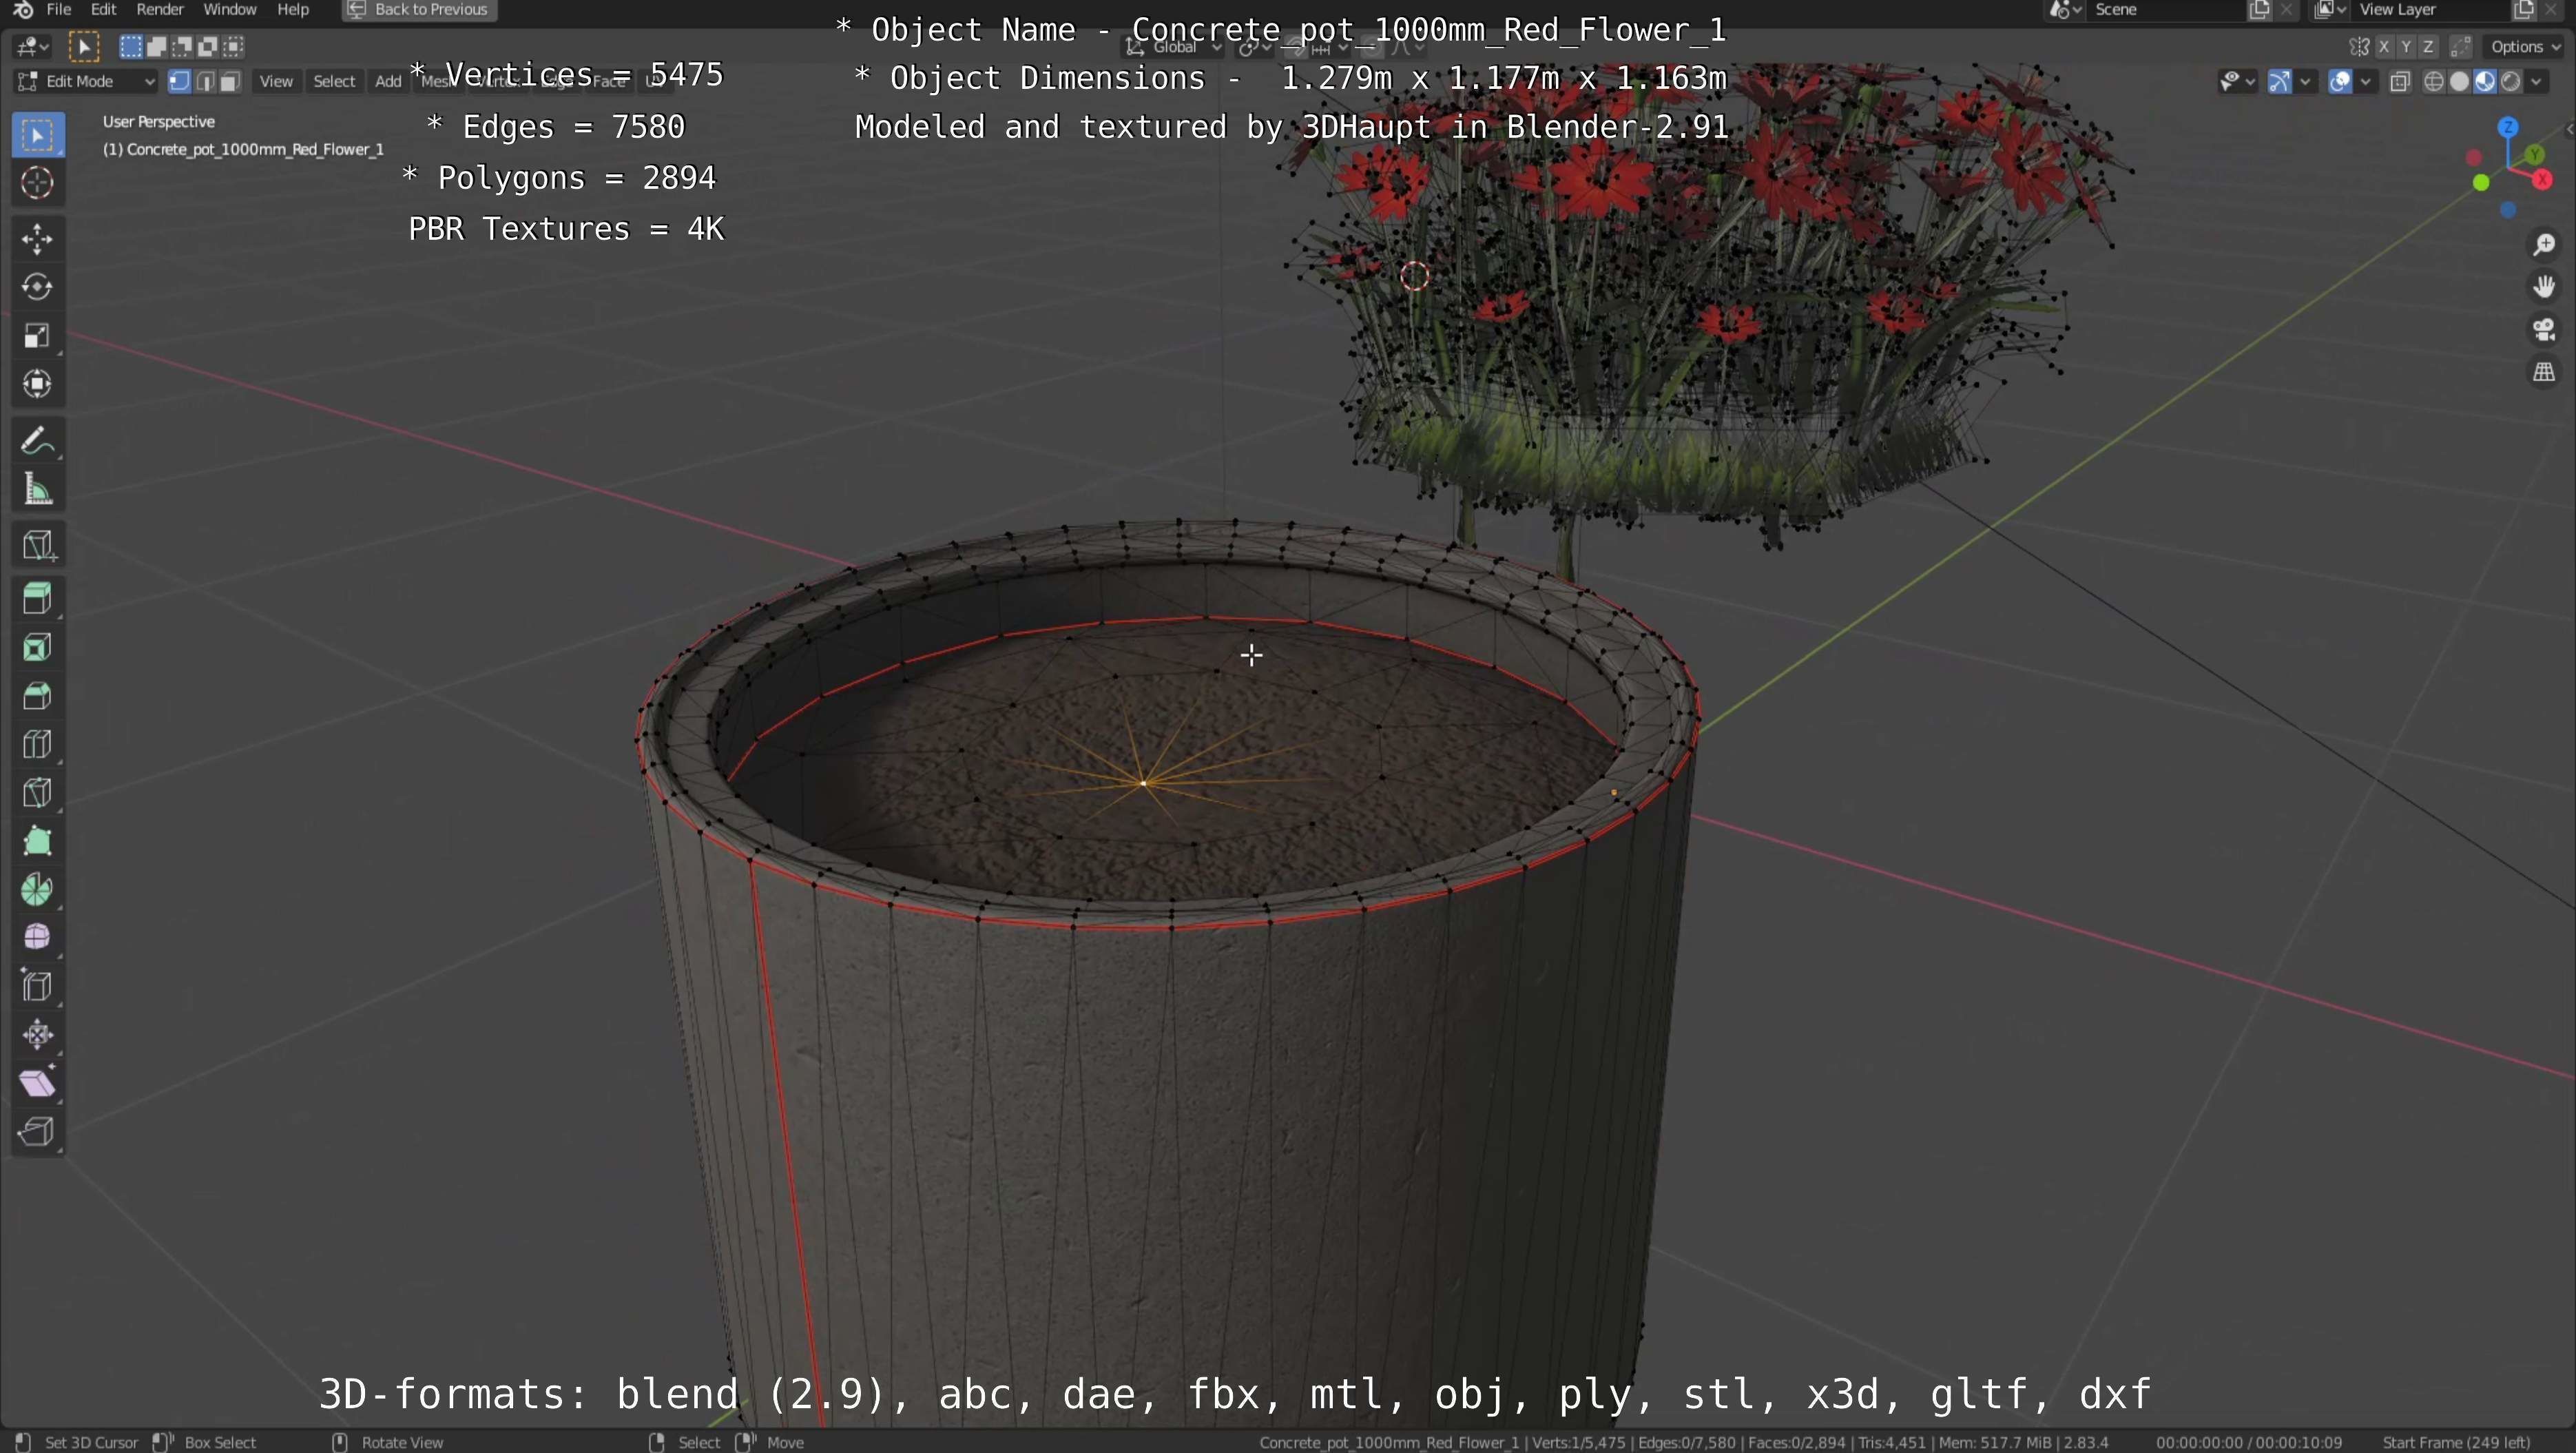Select the Inset Faces tool

(38, 648)
